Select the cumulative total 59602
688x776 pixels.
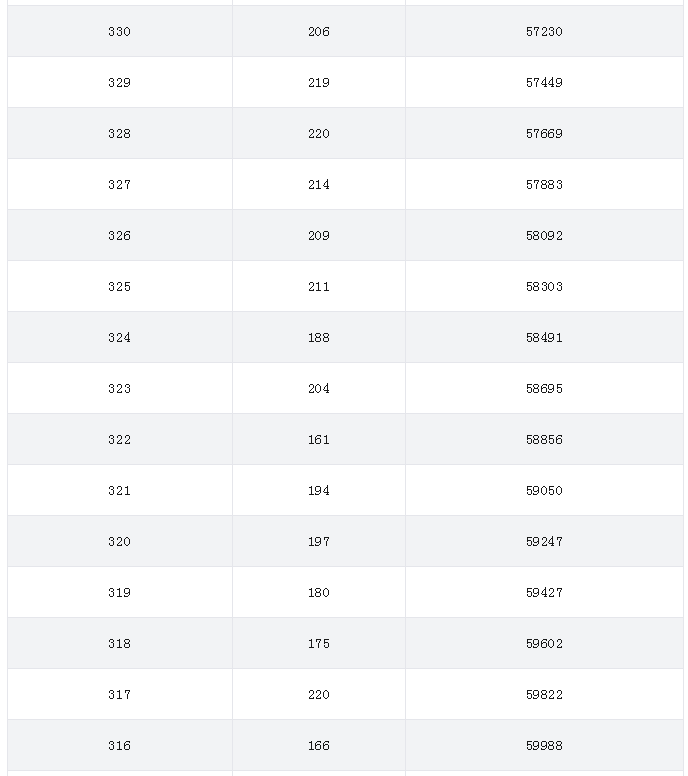tap(544, 643)
